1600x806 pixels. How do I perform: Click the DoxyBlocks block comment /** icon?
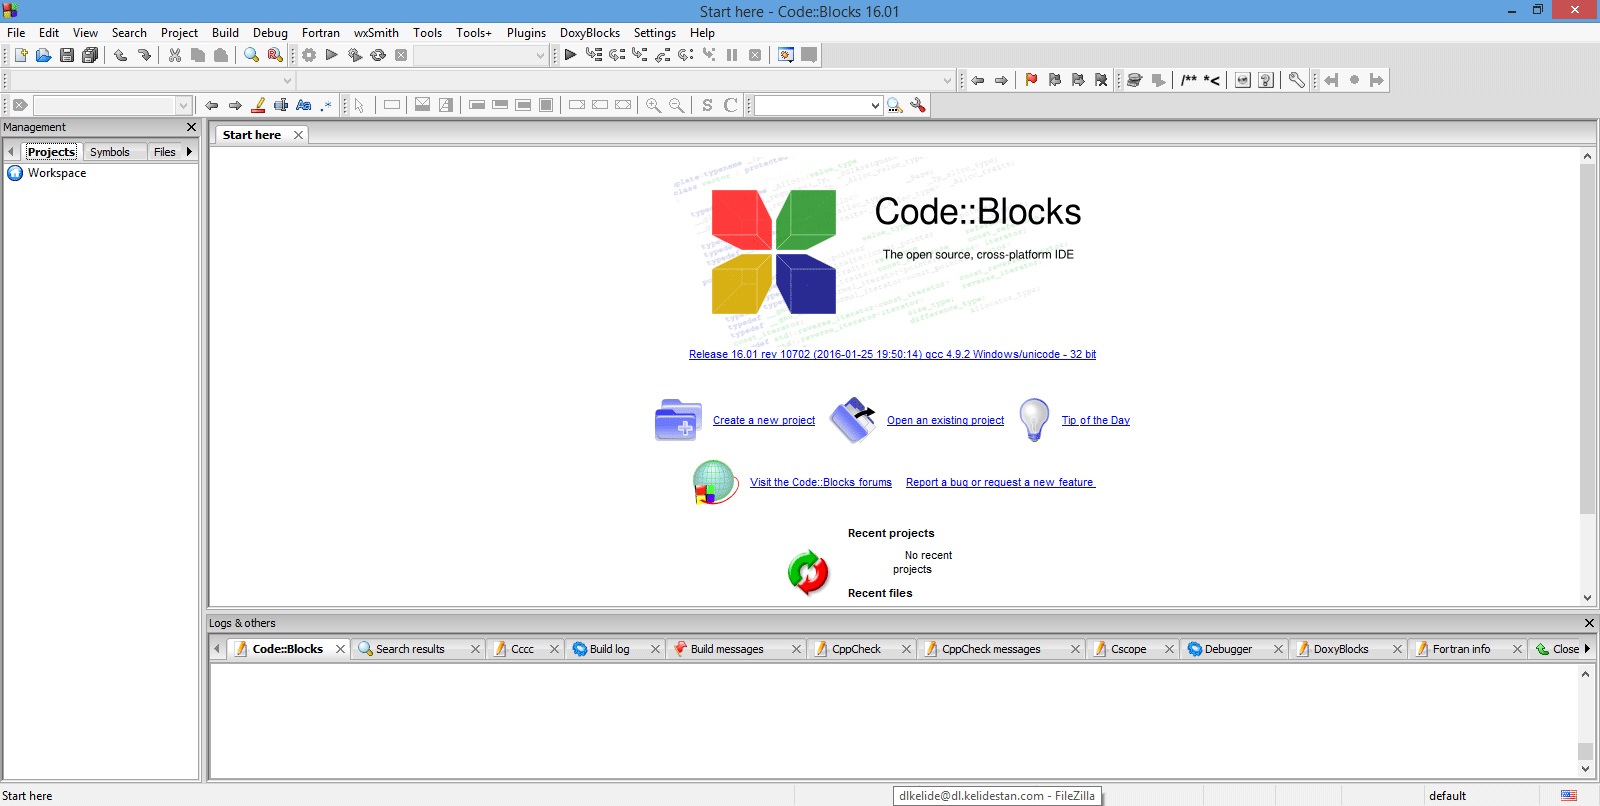pos(1188,80)
